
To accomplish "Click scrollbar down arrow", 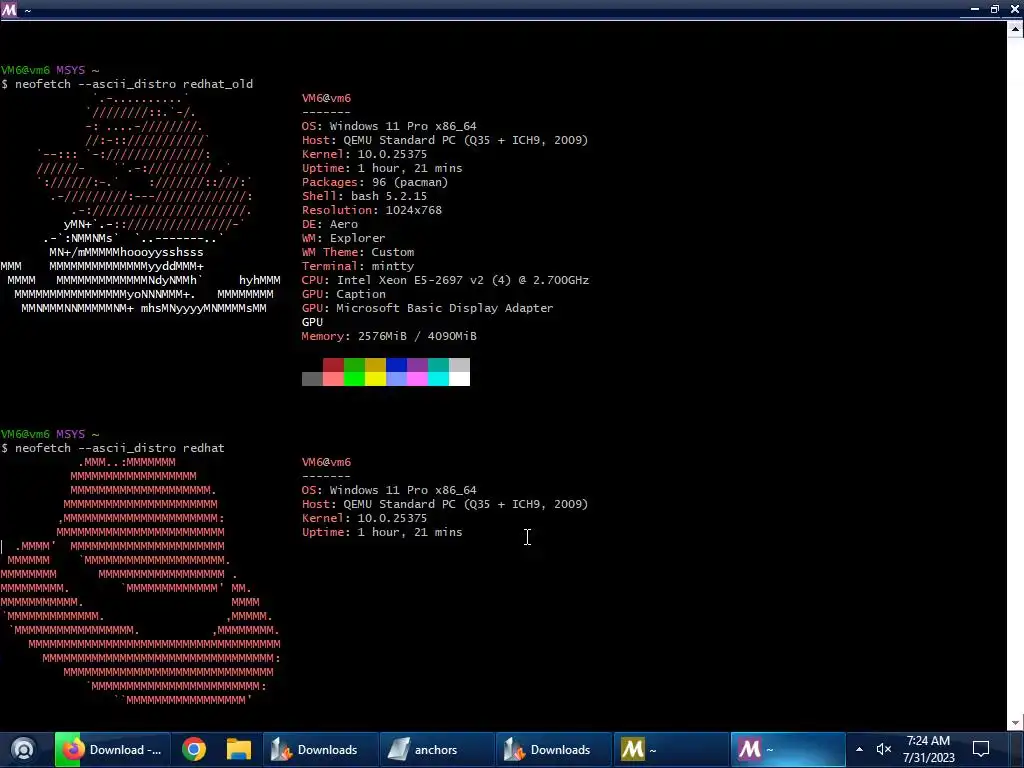I will (x=1015, y=722).
